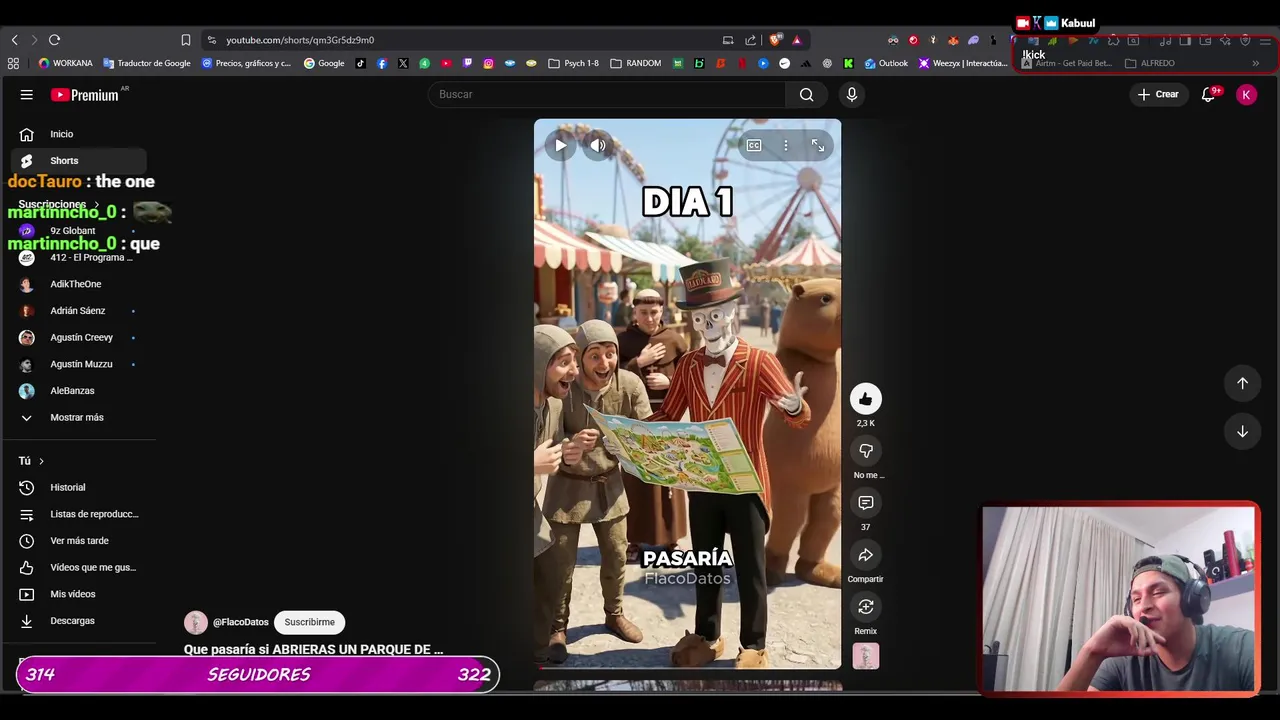This screenshot has height=720, width=1280.
Task: Open Historial in the sidebar
Action: click(78, 488)
